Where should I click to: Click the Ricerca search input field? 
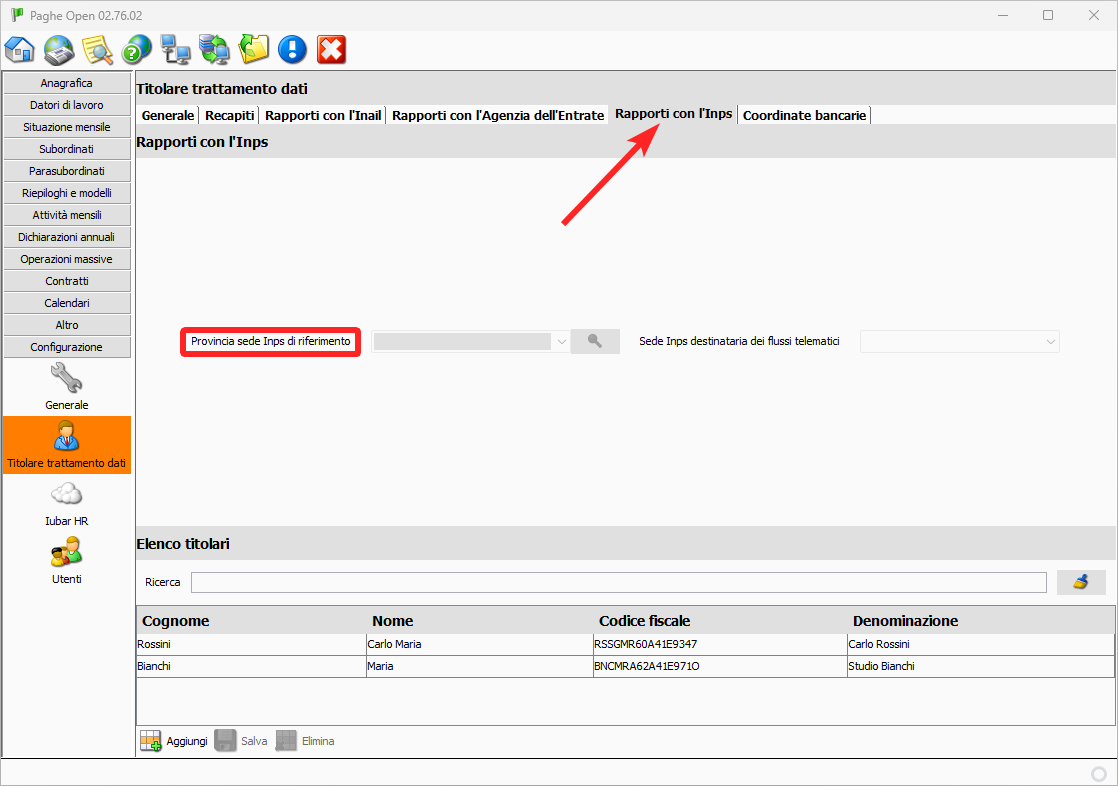click(x=618, y=582)
